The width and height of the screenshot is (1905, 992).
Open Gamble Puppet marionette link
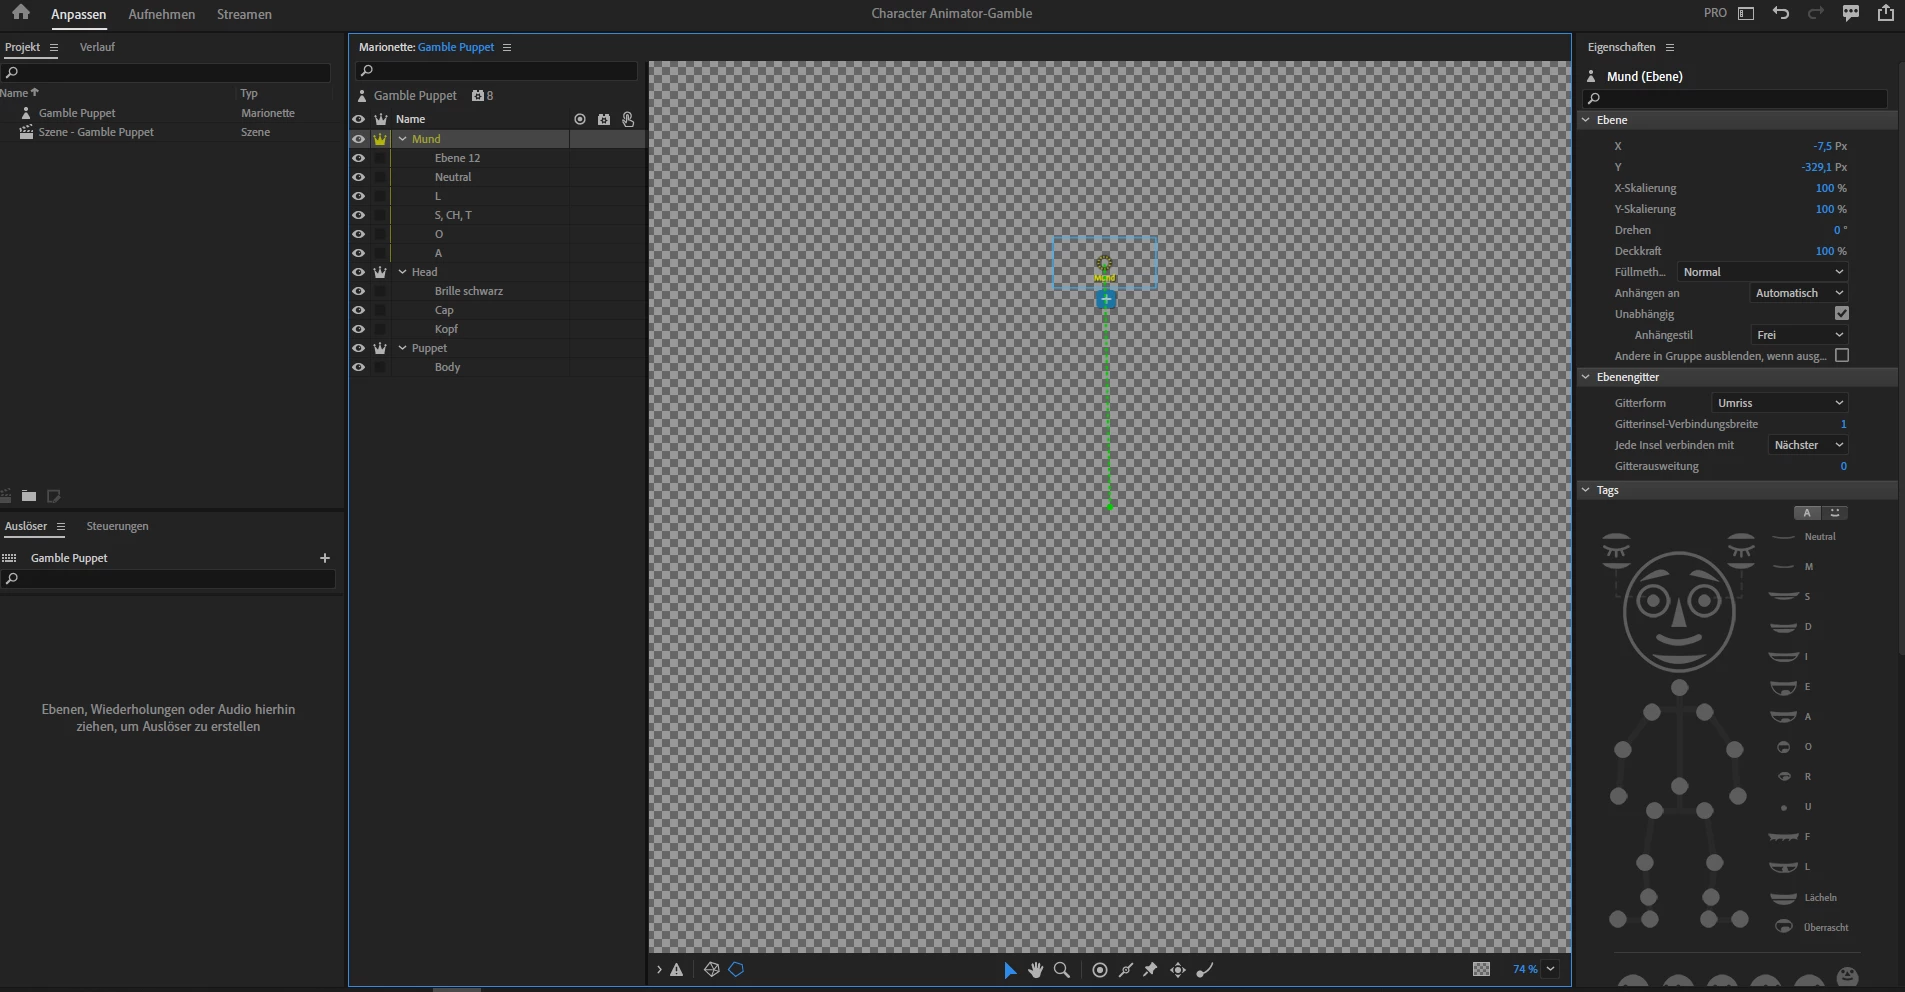(x=456, y=47)
